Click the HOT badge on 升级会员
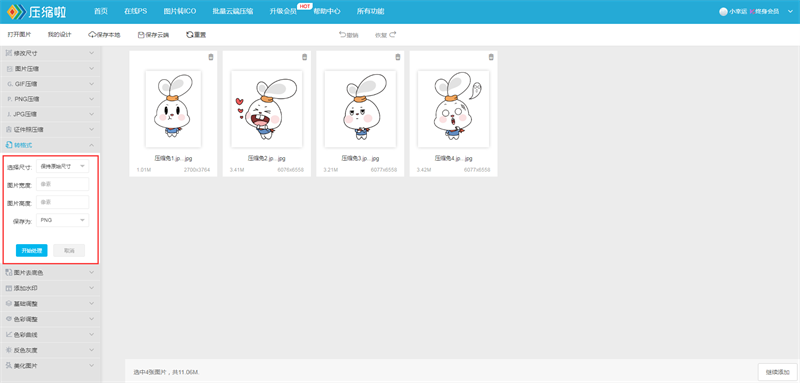Screen dimensions: 800x383 click(305, 6)
